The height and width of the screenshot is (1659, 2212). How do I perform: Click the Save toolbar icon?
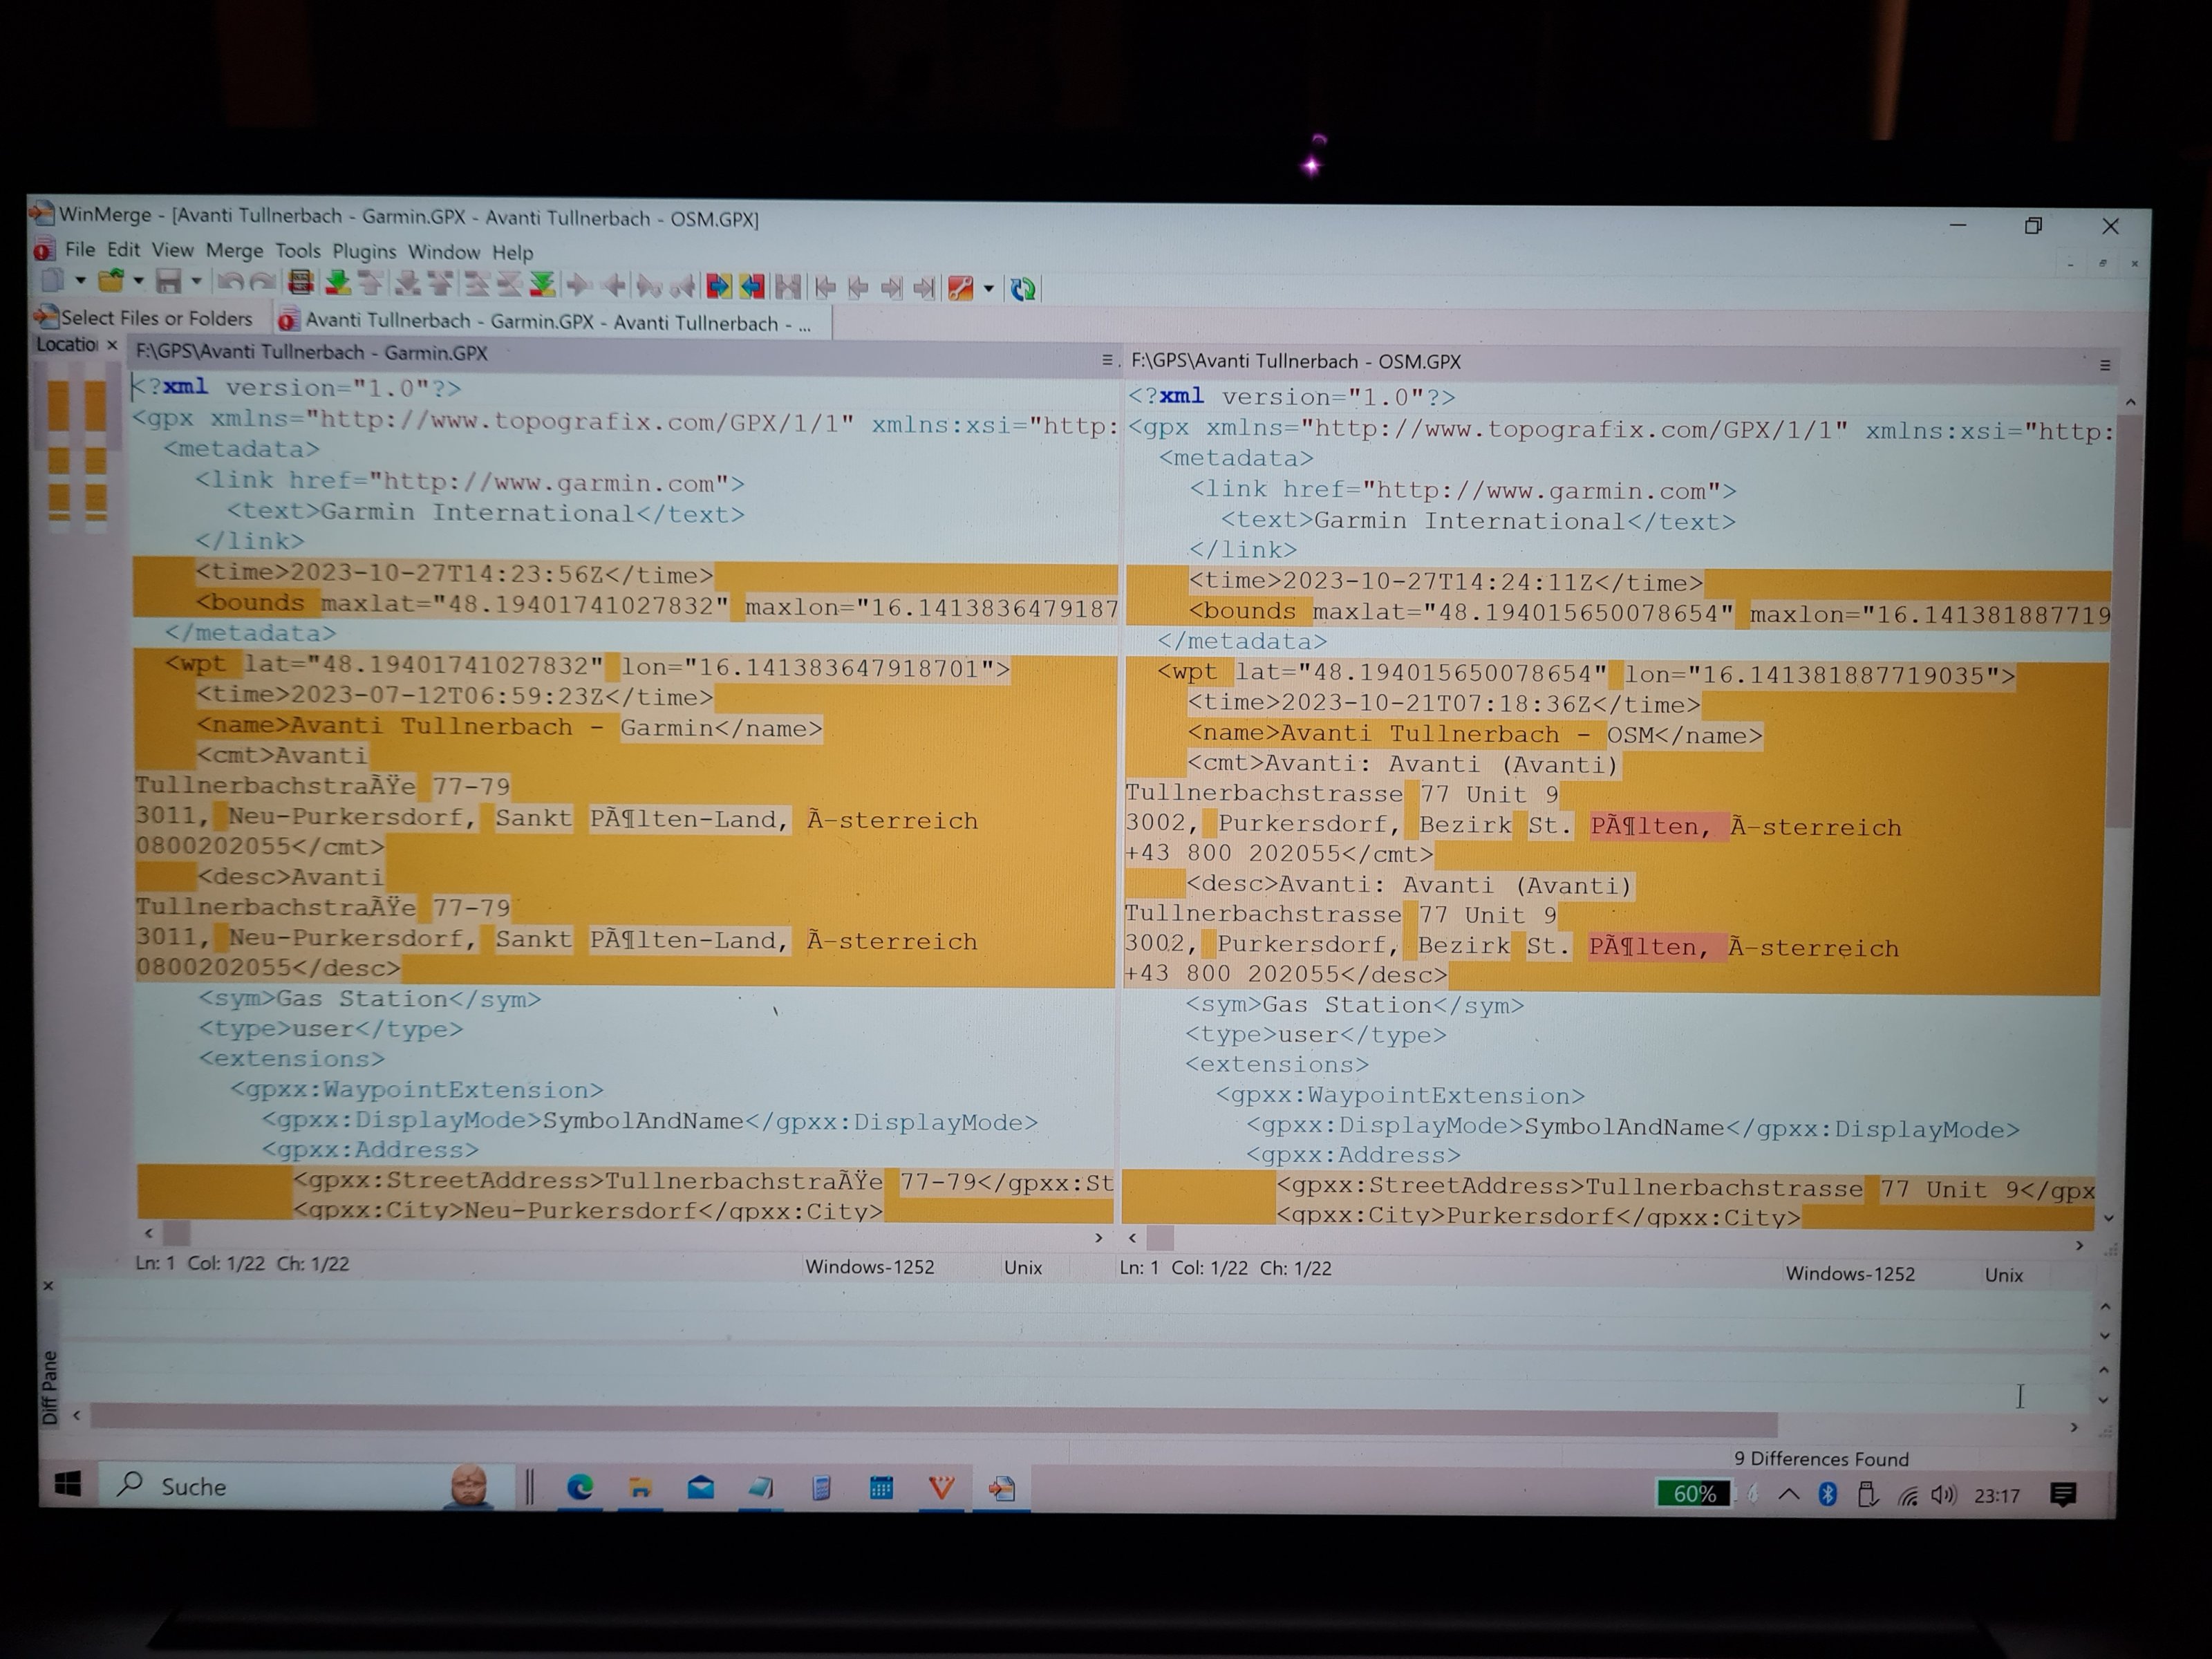click(x=168, y=283)
